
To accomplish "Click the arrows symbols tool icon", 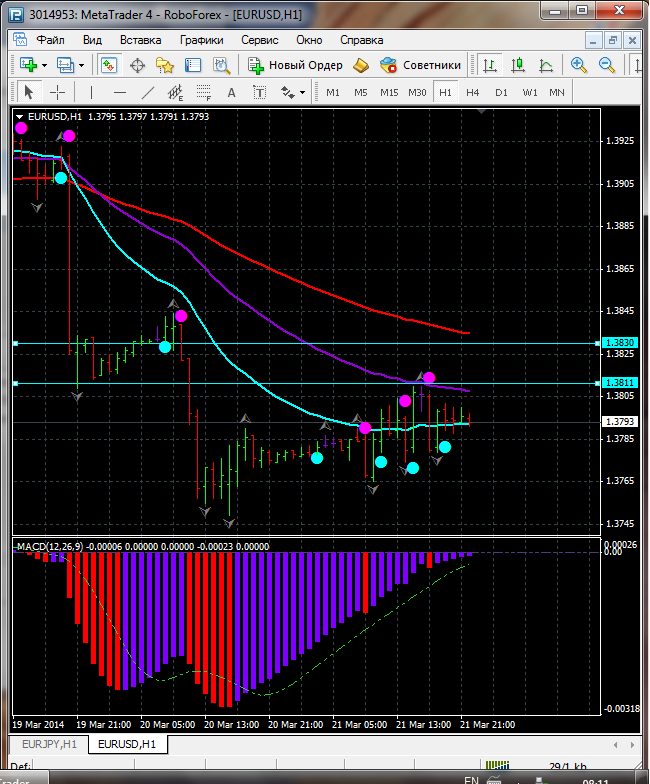I will pos(288,92).
